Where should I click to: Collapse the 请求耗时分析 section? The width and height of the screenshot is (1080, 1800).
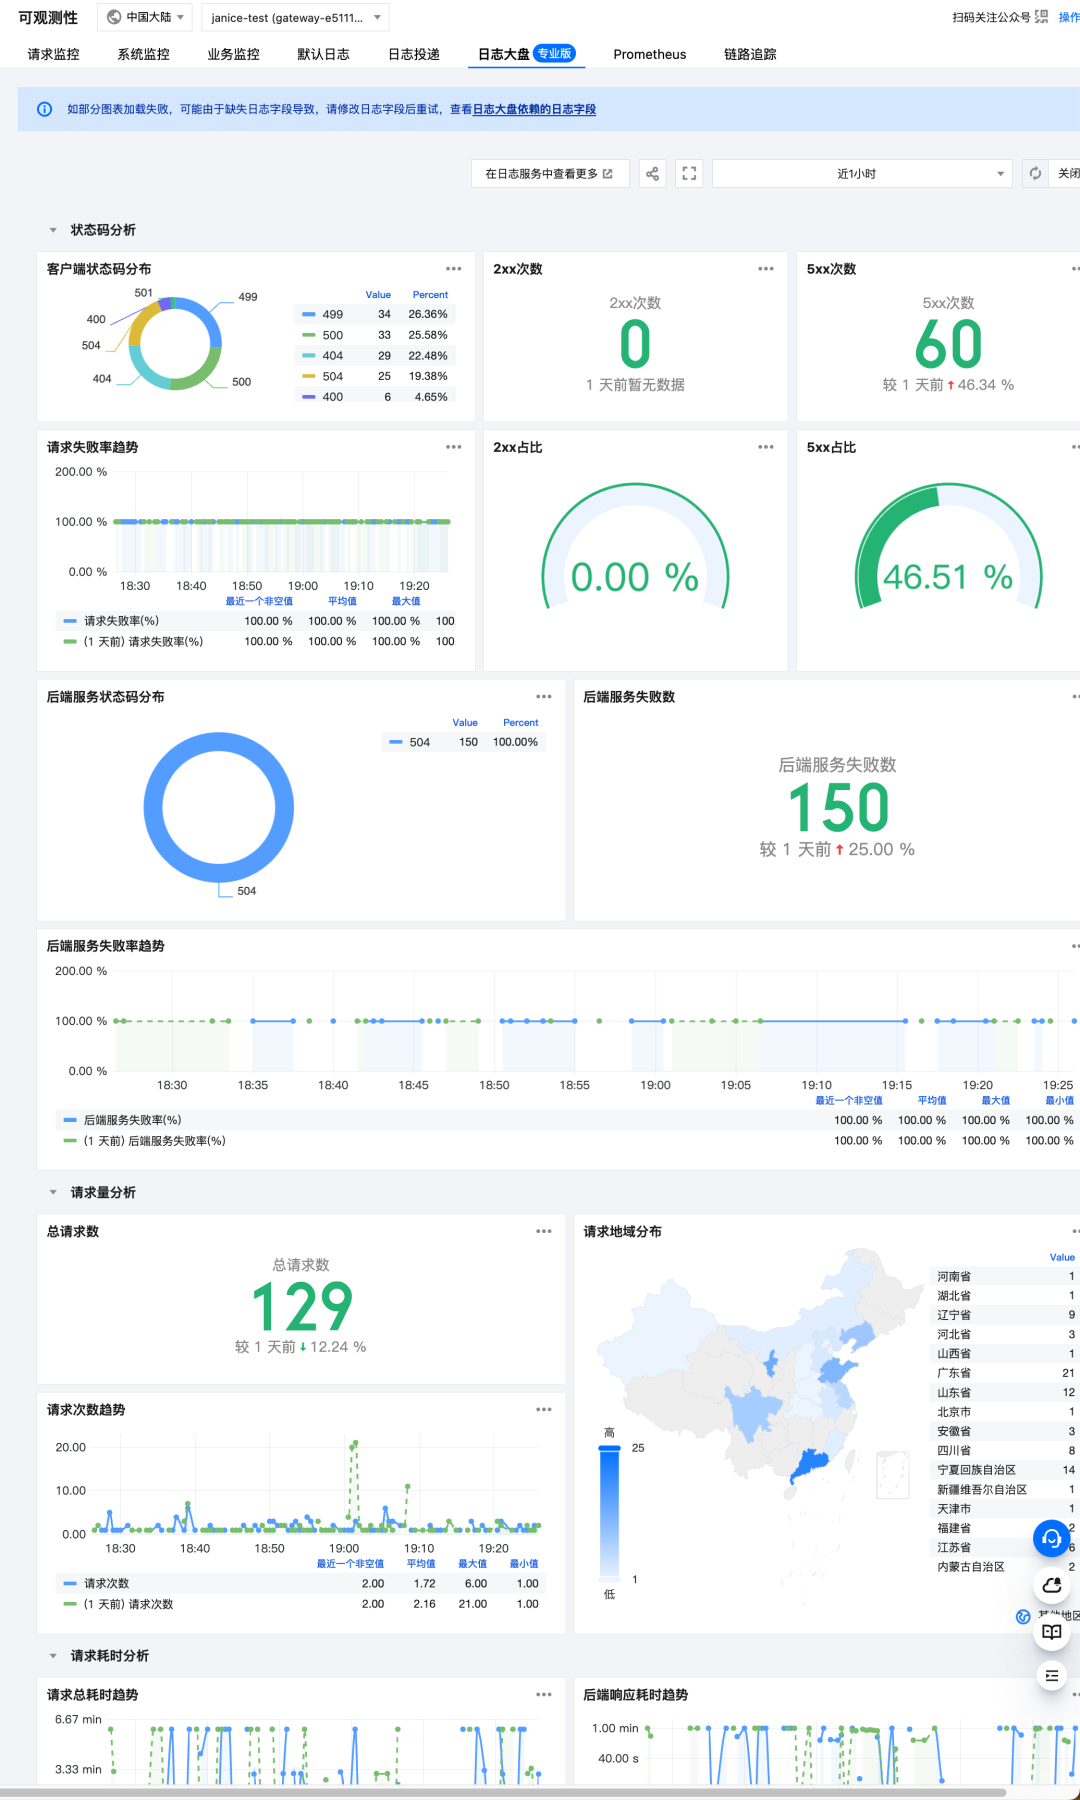53,1656
